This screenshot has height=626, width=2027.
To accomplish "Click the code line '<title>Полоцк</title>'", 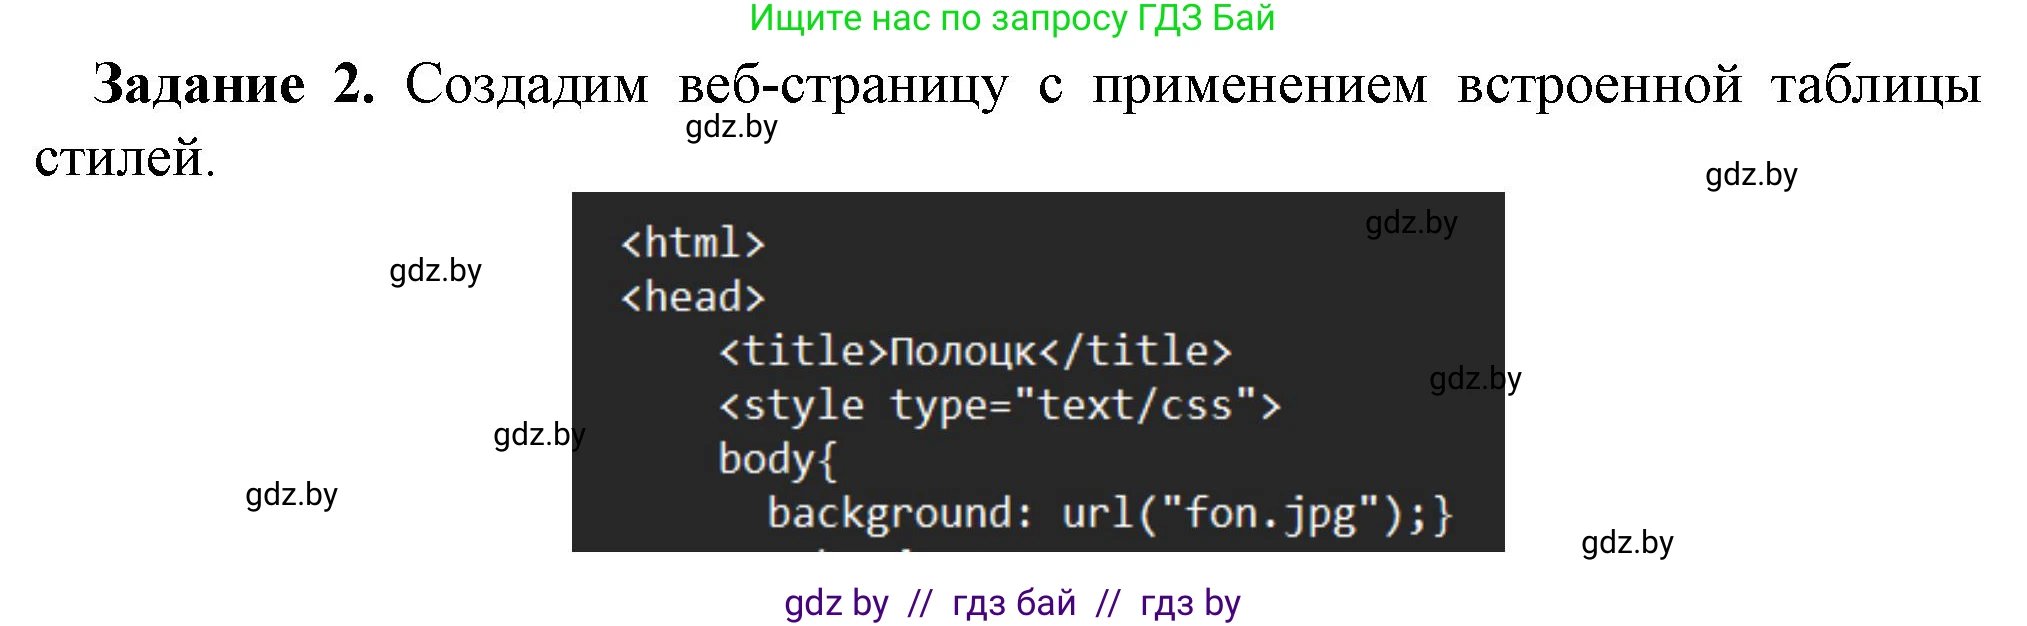I will point(975,351).
